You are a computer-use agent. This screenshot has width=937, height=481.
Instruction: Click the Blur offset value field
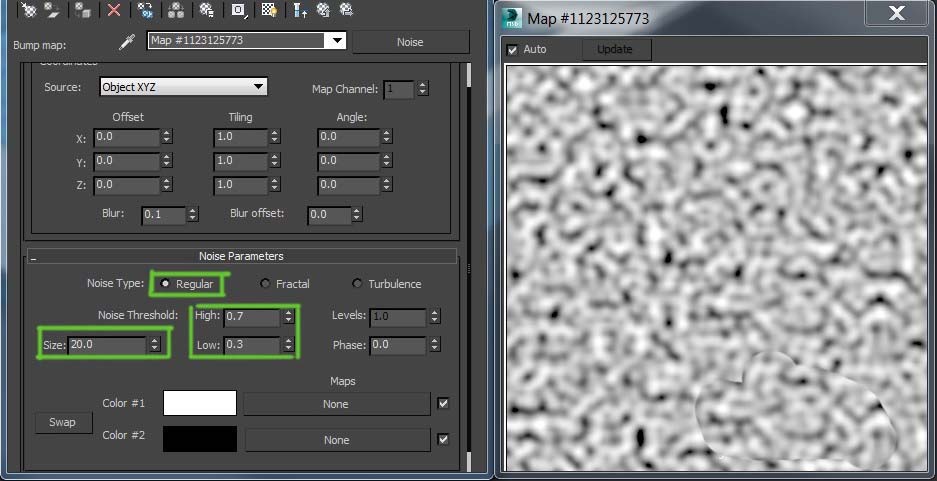329,215
